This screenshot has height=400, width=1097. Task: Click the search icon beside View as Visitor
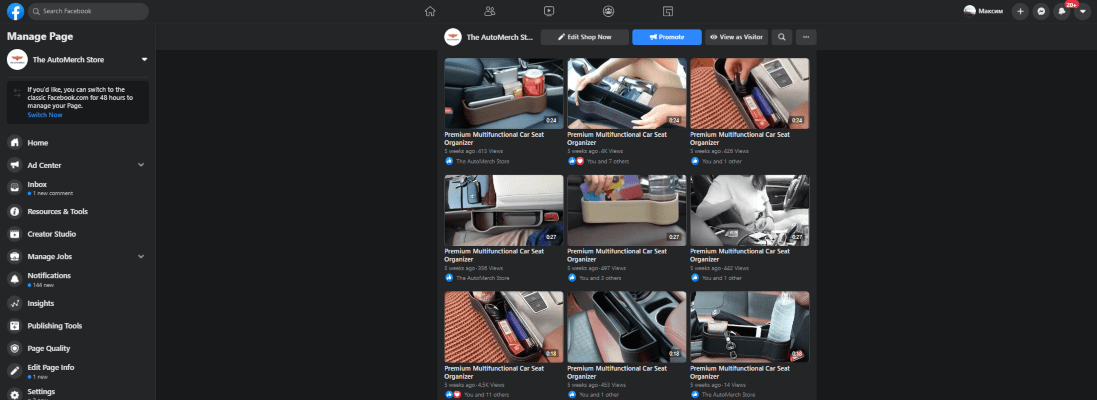781,37
